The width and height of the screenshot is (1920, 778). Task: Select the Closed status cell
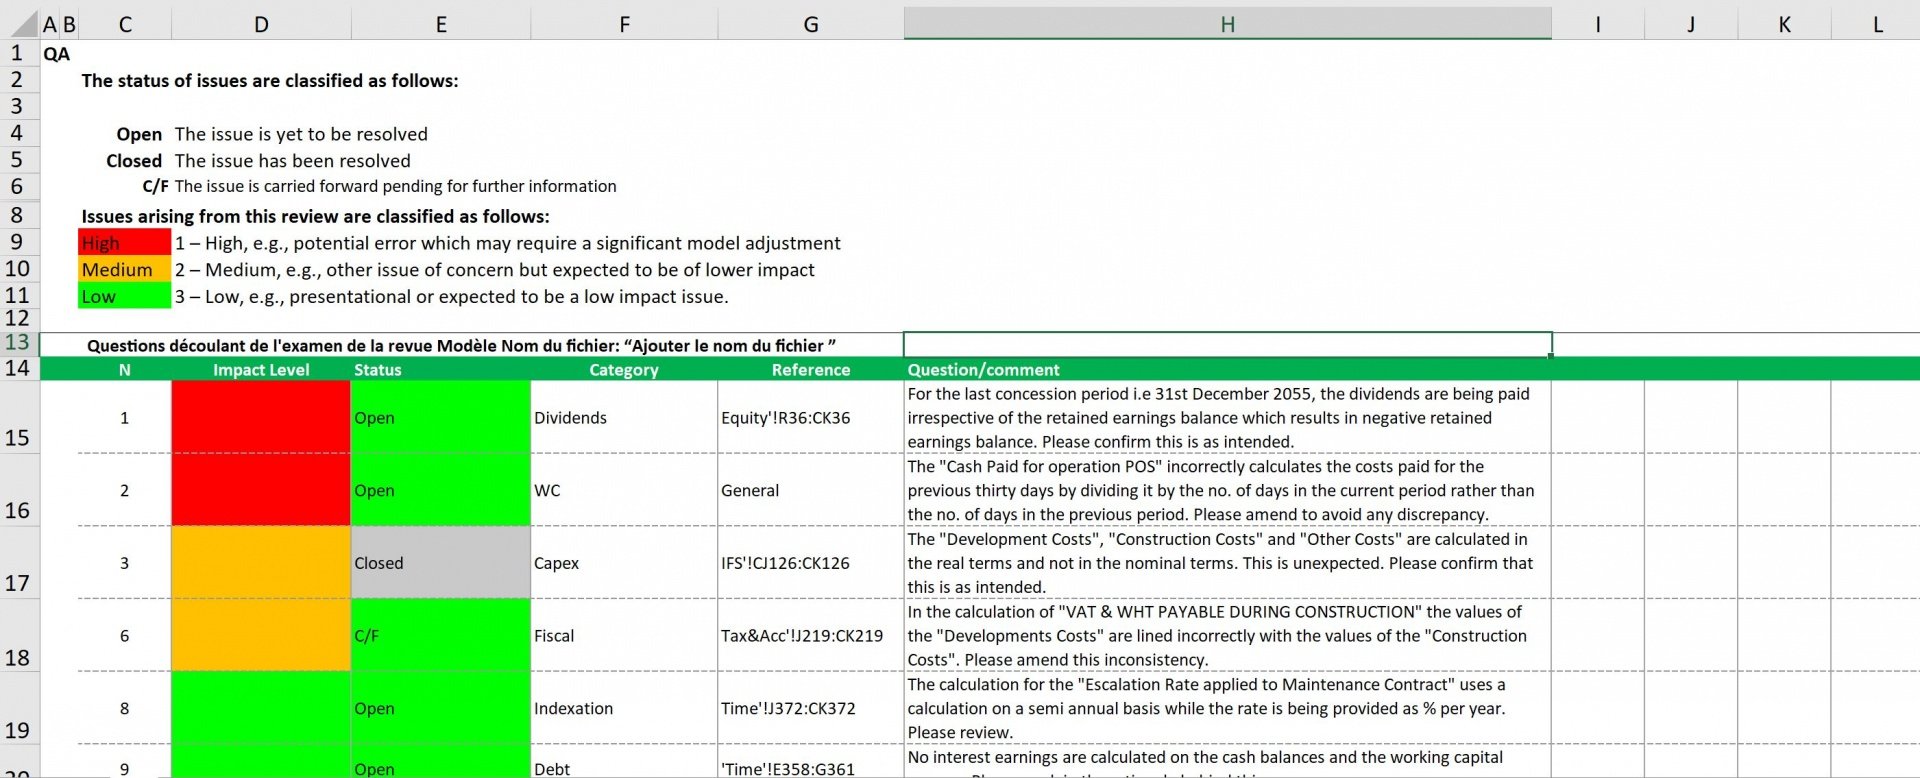pos(441,563)
